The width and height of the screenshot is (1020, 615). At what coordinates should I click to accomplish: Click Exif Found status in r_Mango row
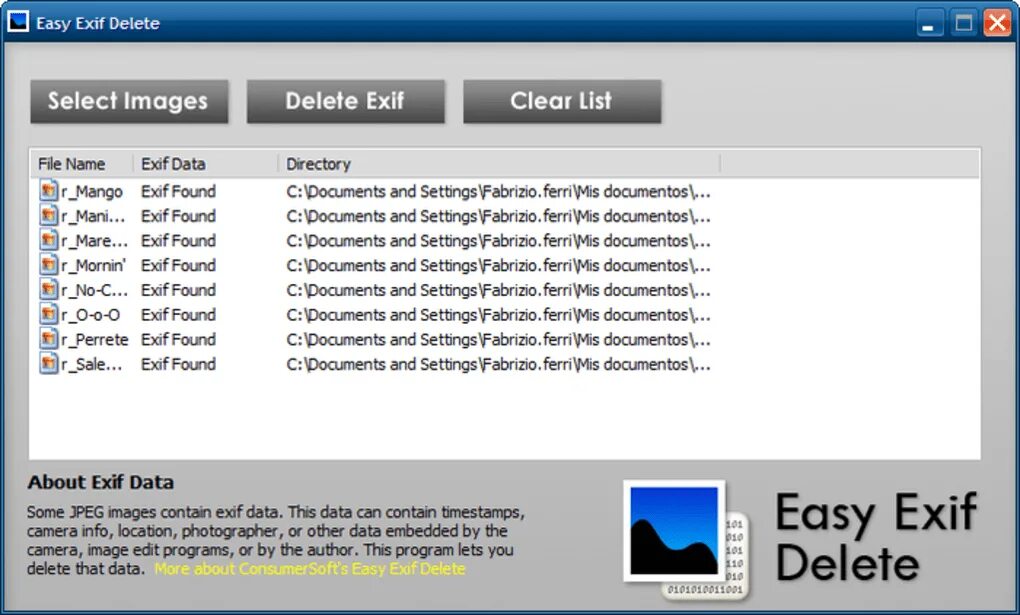178,192
